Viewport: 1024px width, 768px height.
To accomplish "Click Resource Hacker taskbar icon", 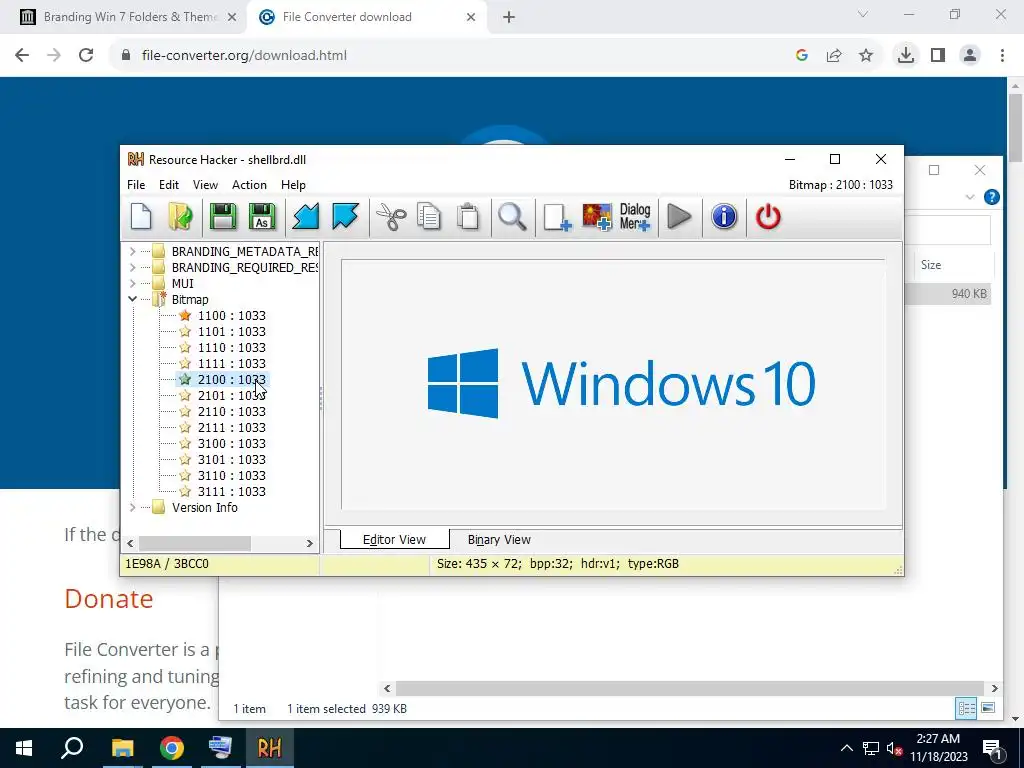I will tap(269, 748).
